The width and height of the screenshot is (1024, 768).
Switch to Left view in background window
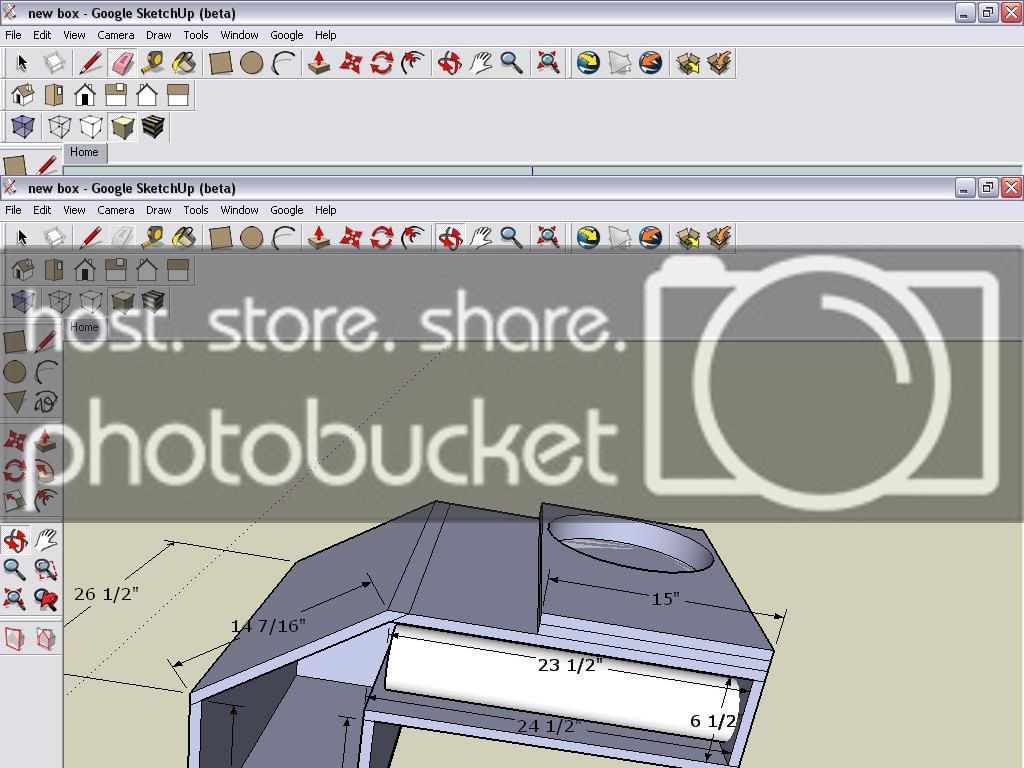pos(178,95)
